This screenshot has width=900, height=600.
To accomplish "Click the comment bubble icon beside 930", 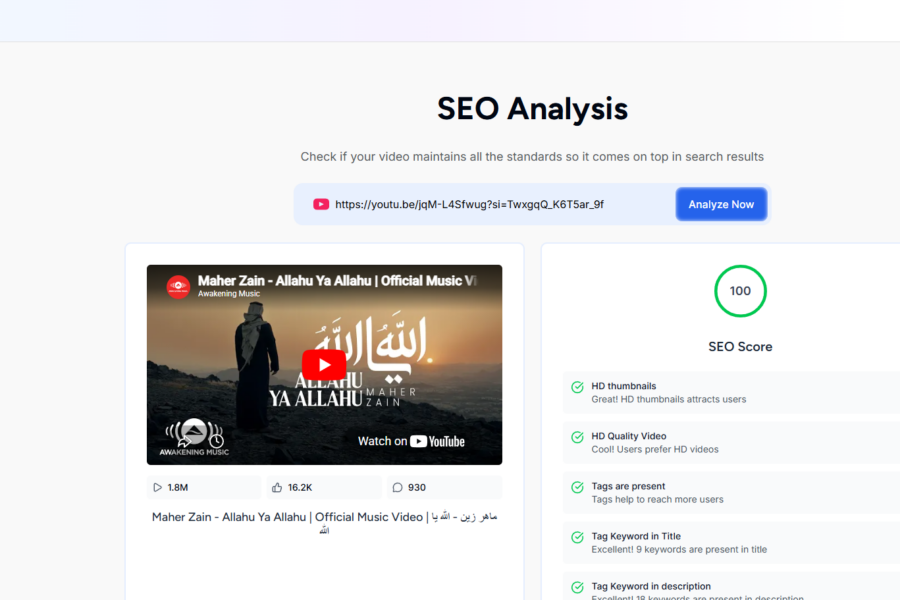I will [397, 487].
